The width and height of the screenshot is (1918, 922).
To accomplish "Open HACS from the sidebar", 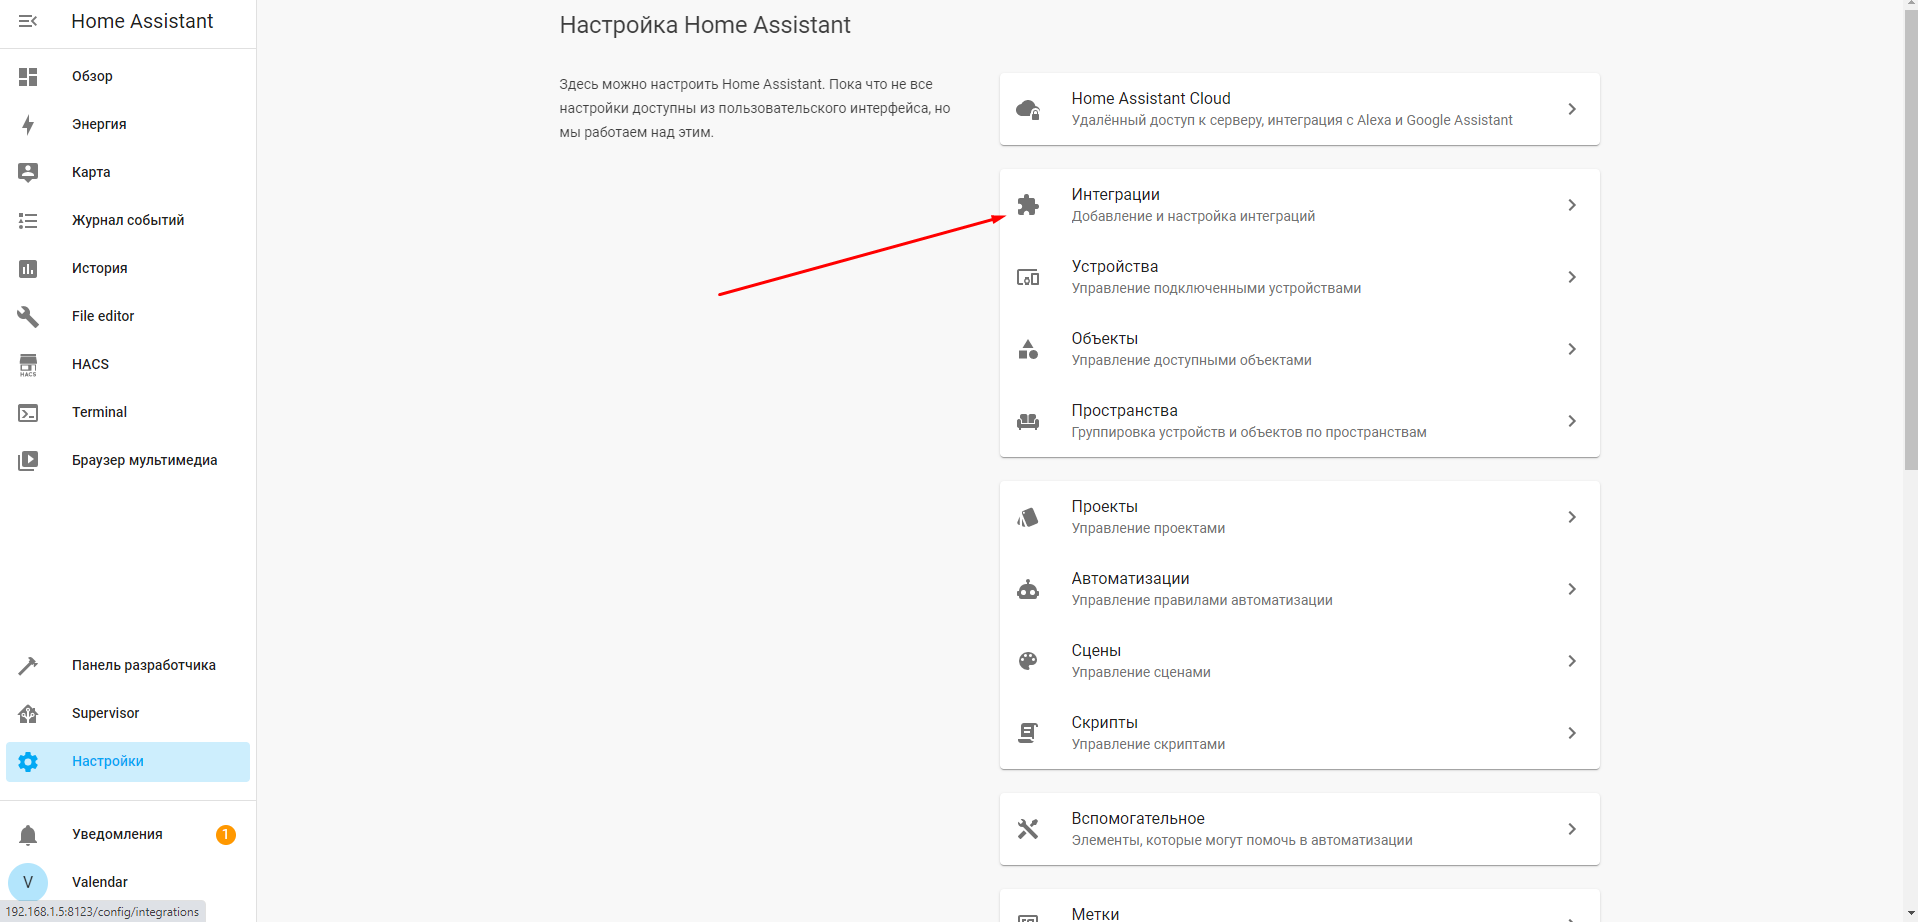I will point(128,364).
